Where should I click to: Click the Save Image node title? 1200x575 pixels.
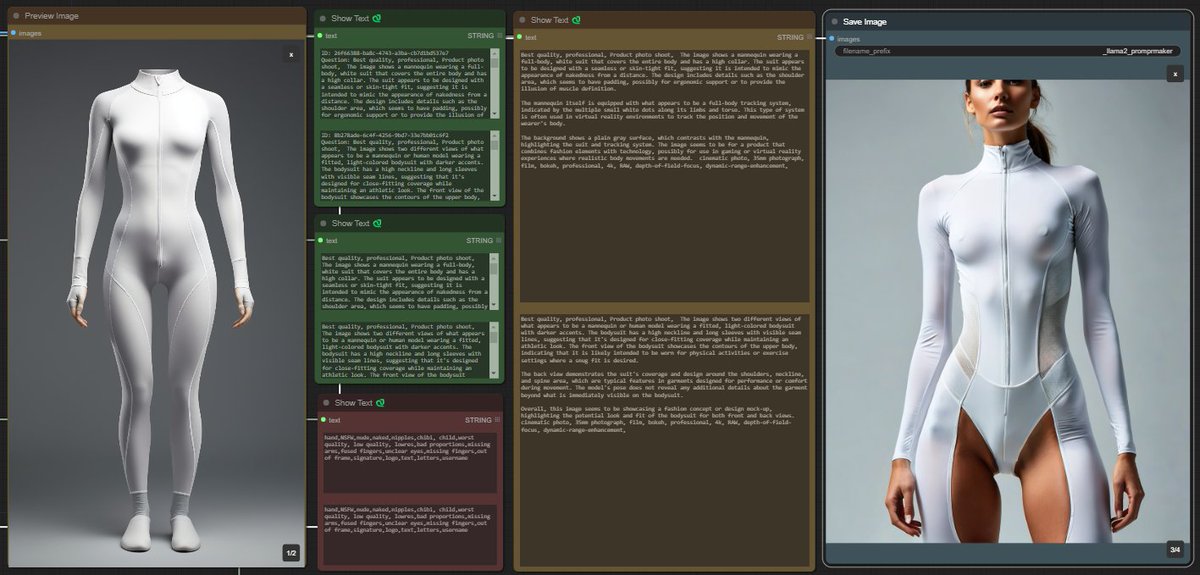(865, 21)
